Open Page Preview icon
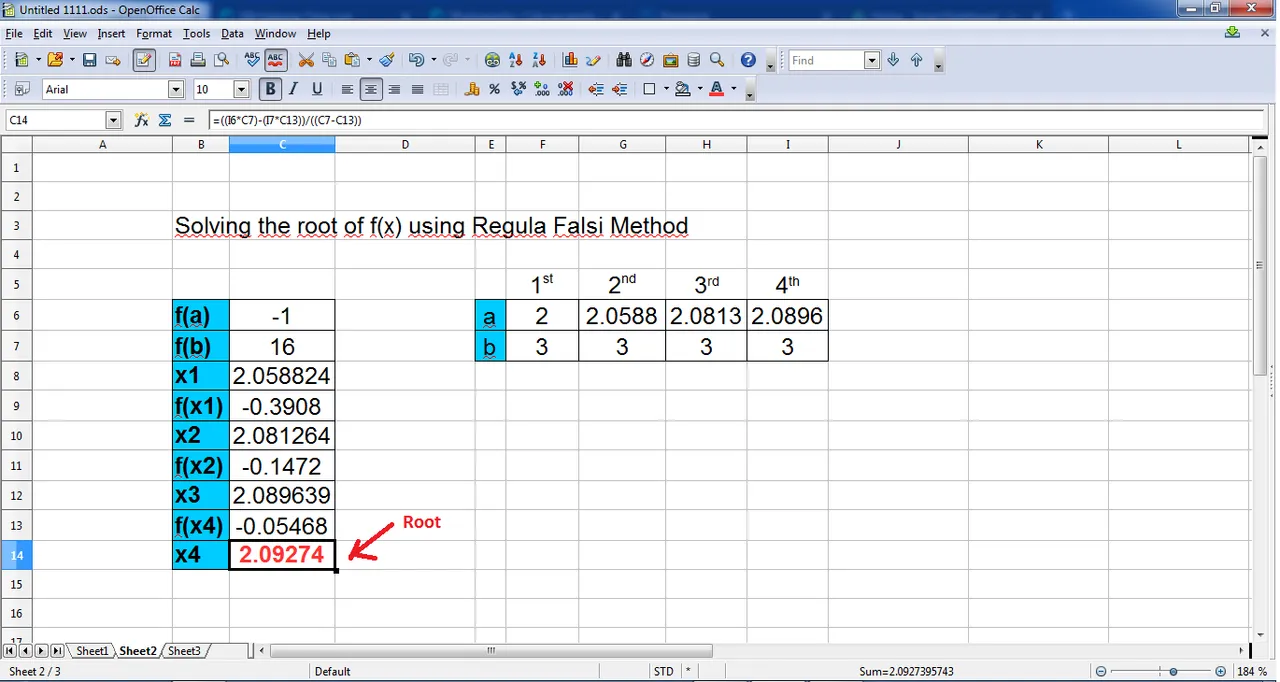Image resolution: width=1280 pixels, height=682 pixels. 222,61
